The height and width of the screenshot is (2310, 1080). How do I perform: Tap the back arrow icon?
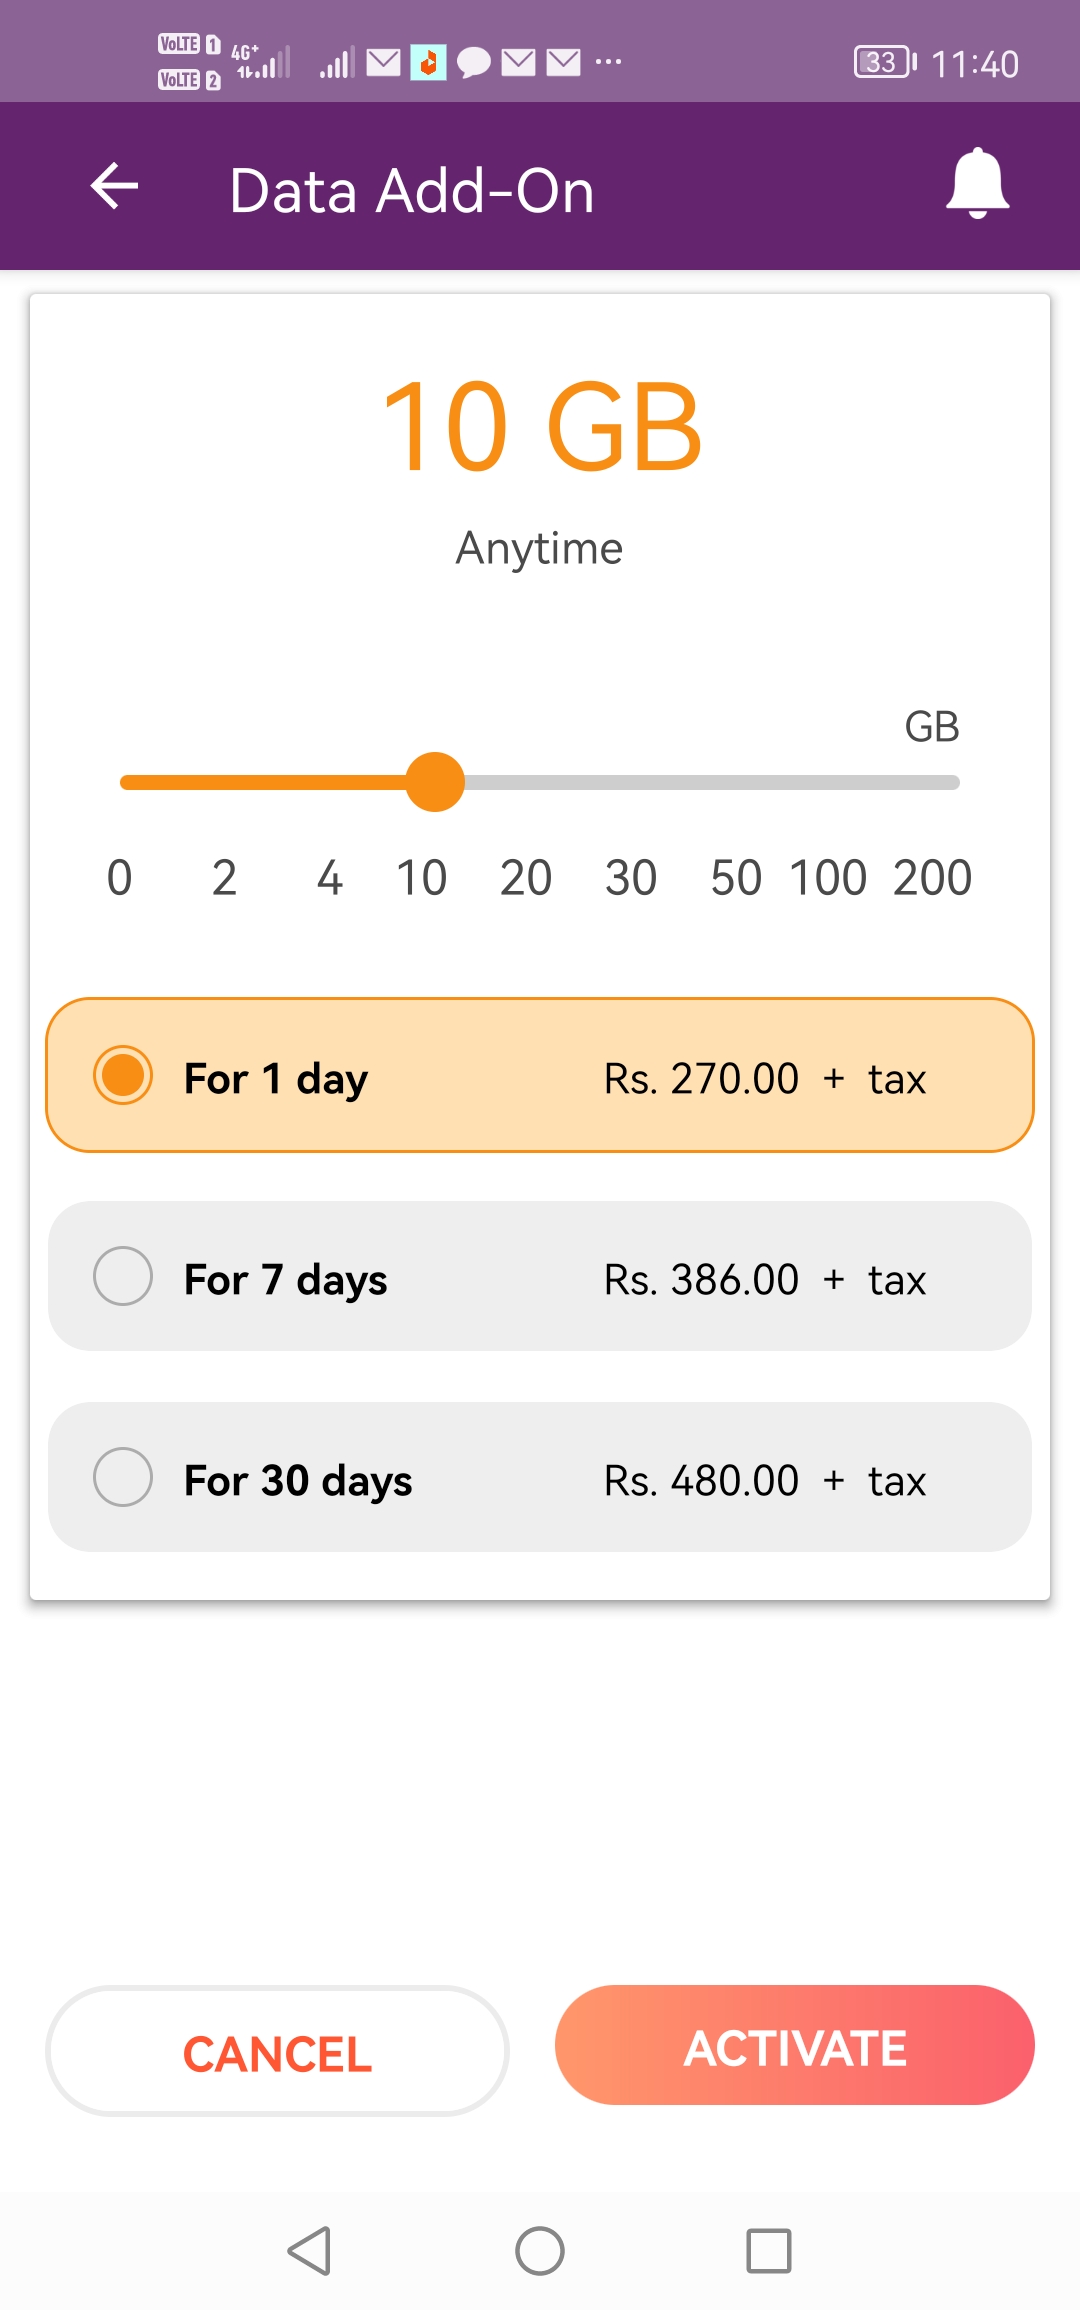tap(114, 187)
